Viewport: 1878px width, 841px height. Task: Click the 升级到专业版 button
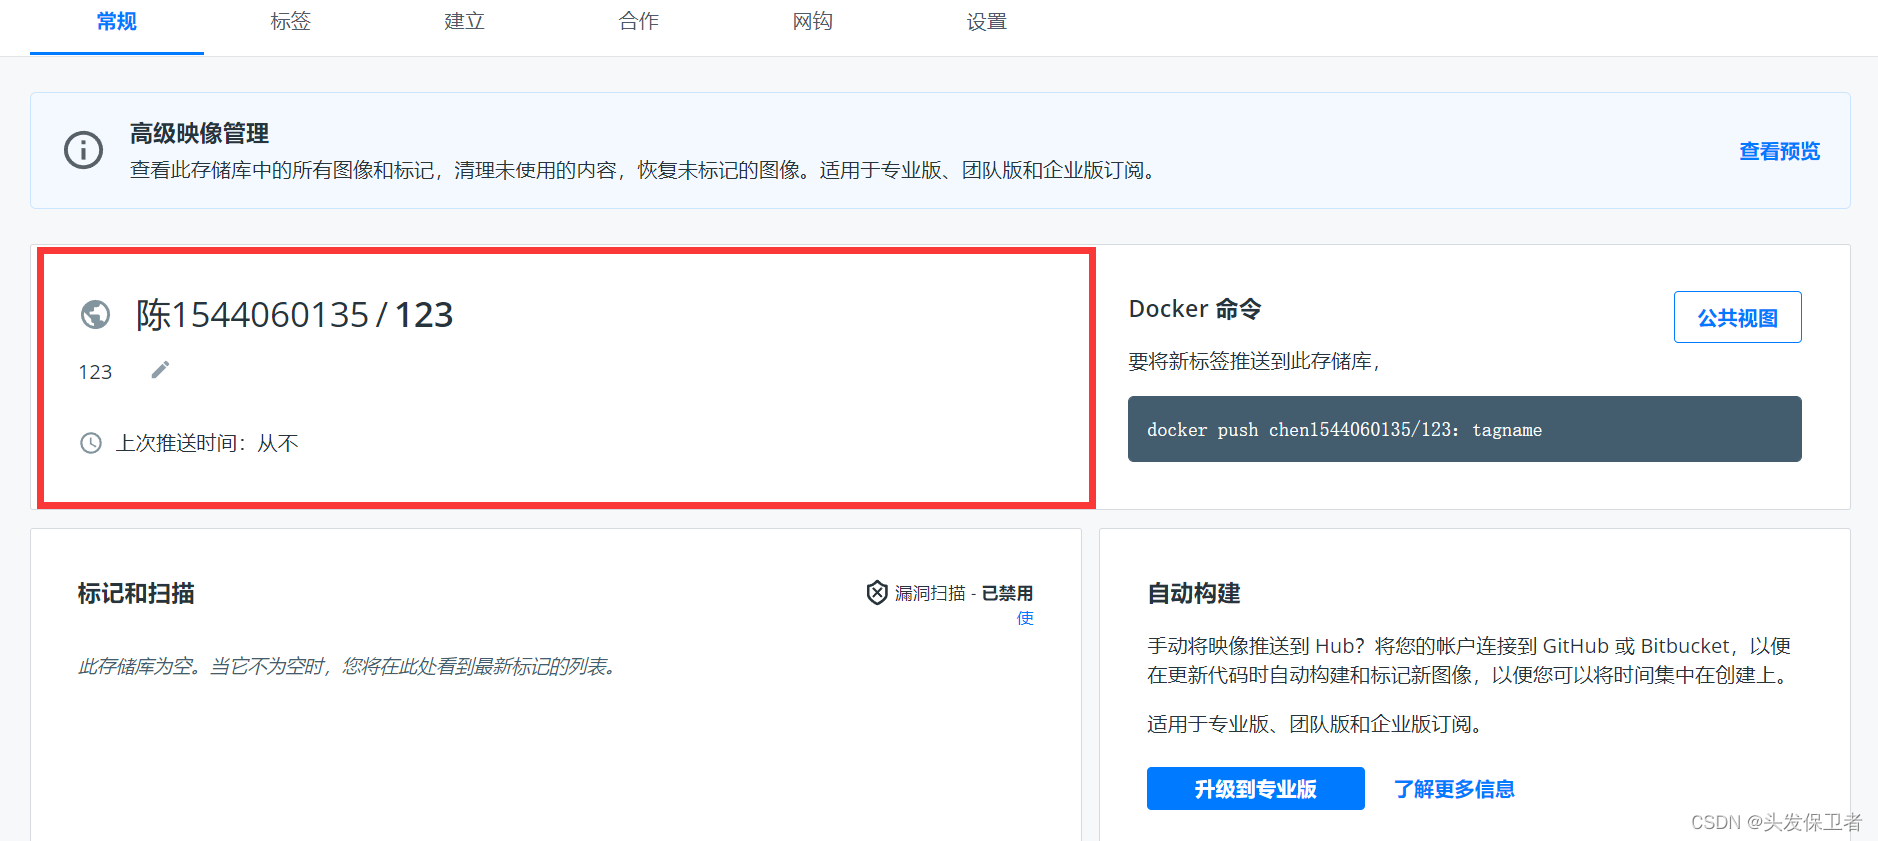(x=1256, y=789)
